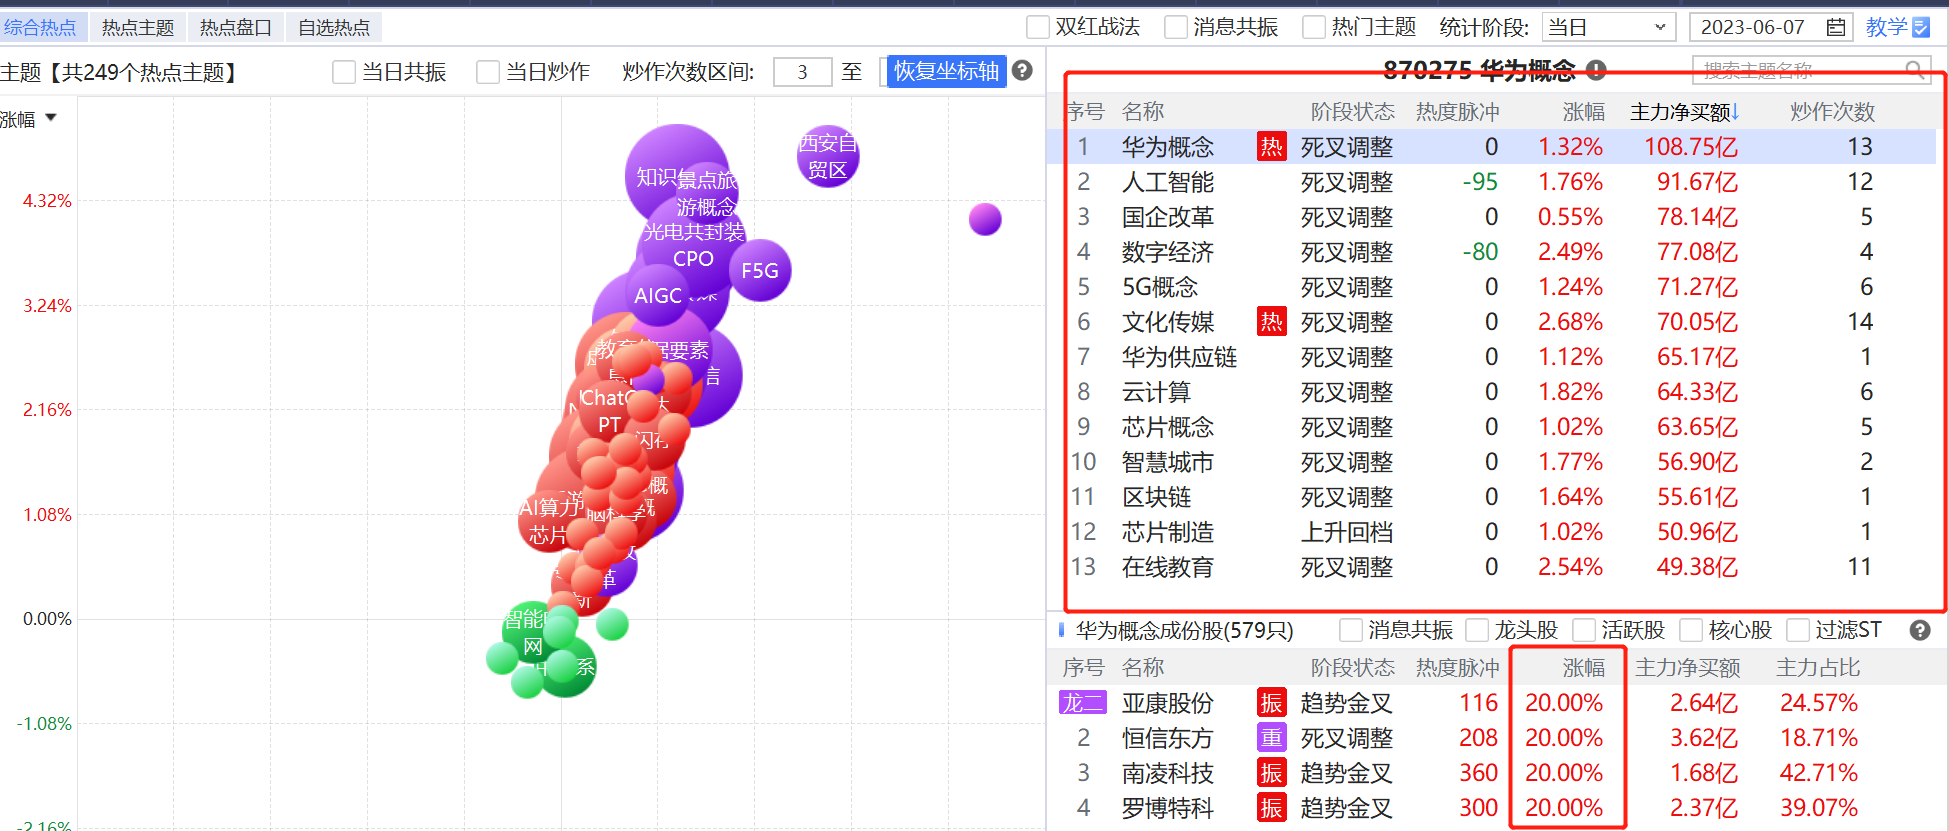Sort constituent stocks by 涨幅 header

(x=1583, y=668)
